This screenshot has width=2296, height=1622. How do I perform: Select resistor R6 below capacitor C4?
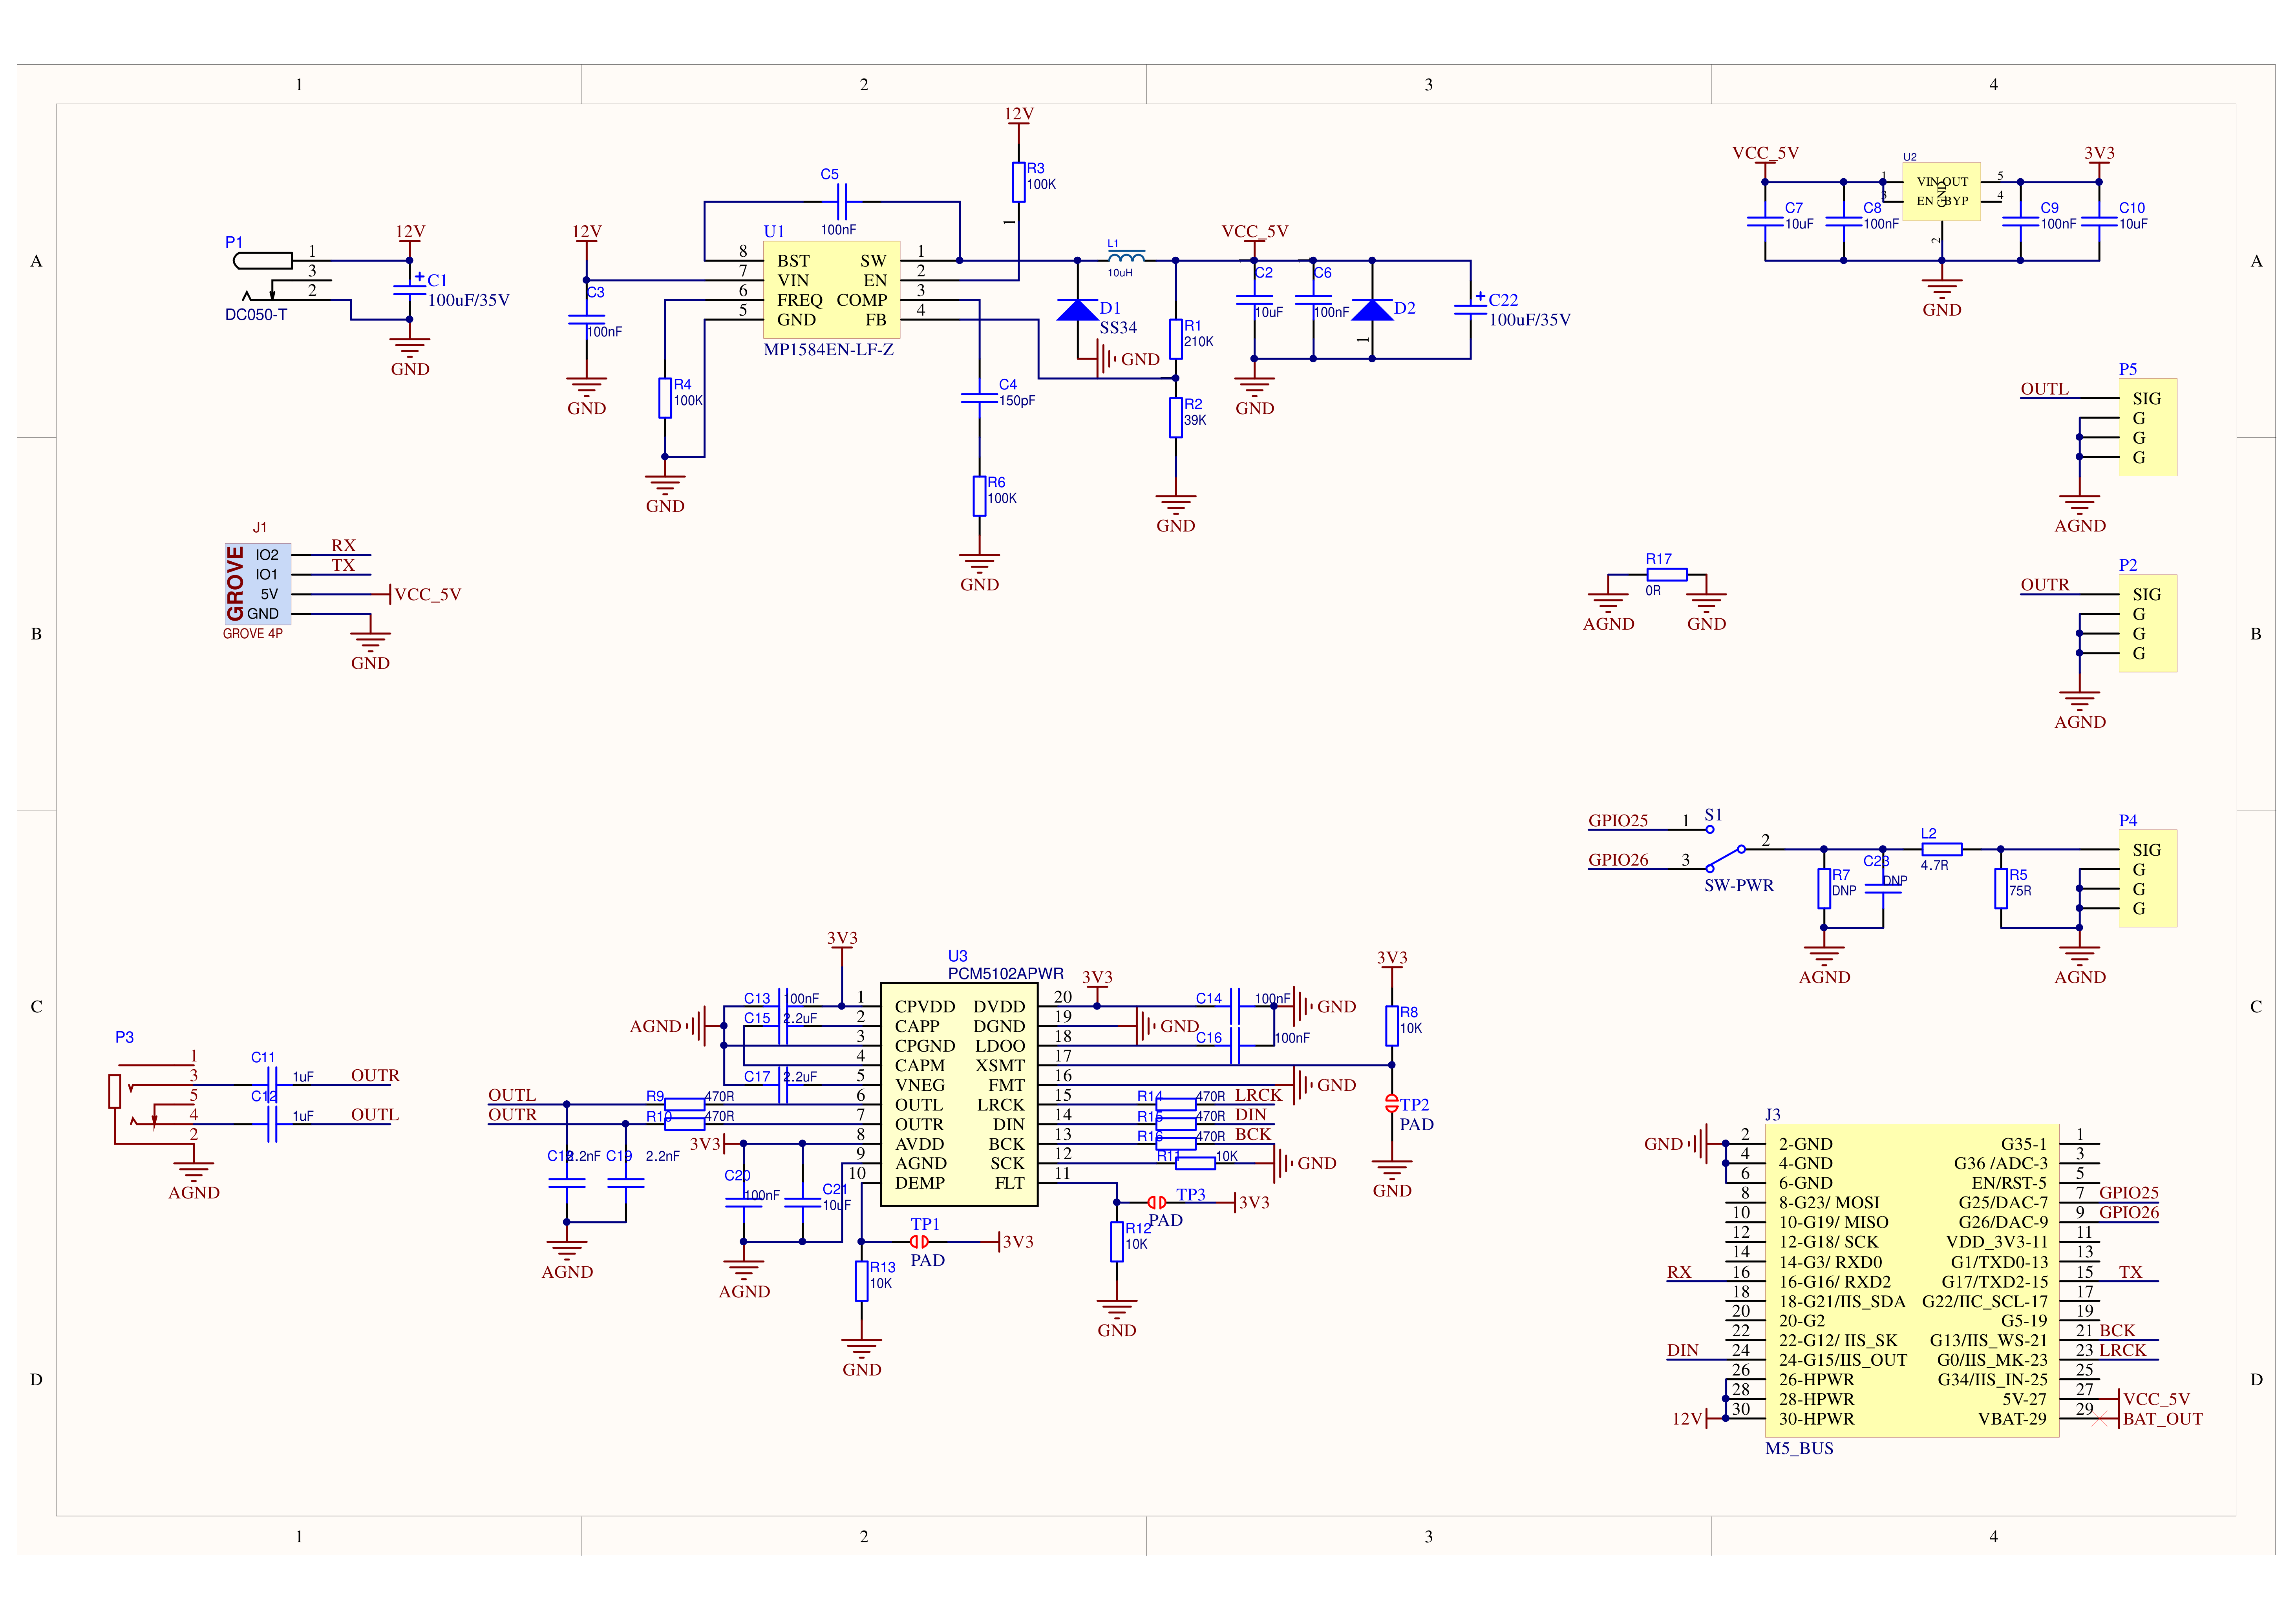pos(979,496)
